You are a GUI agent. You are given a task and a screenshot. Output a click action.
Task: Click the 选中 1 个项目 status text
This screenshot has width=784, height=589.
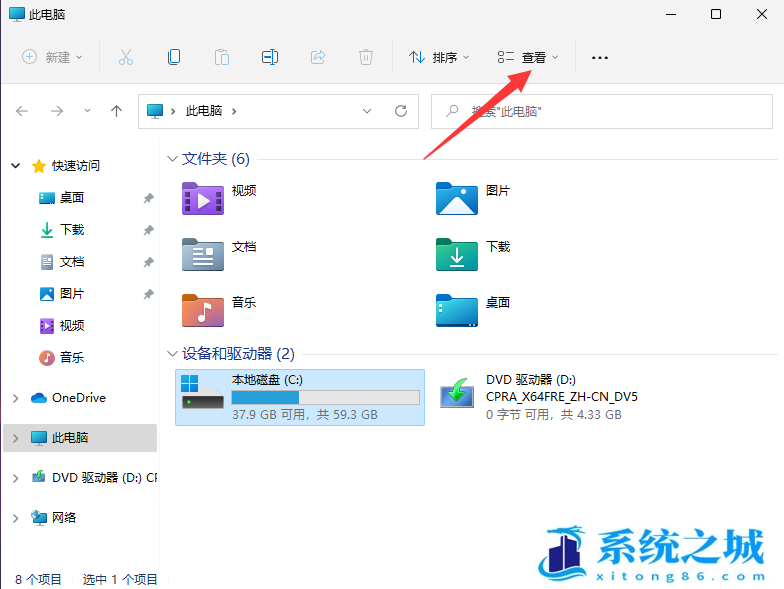point(120,579)
